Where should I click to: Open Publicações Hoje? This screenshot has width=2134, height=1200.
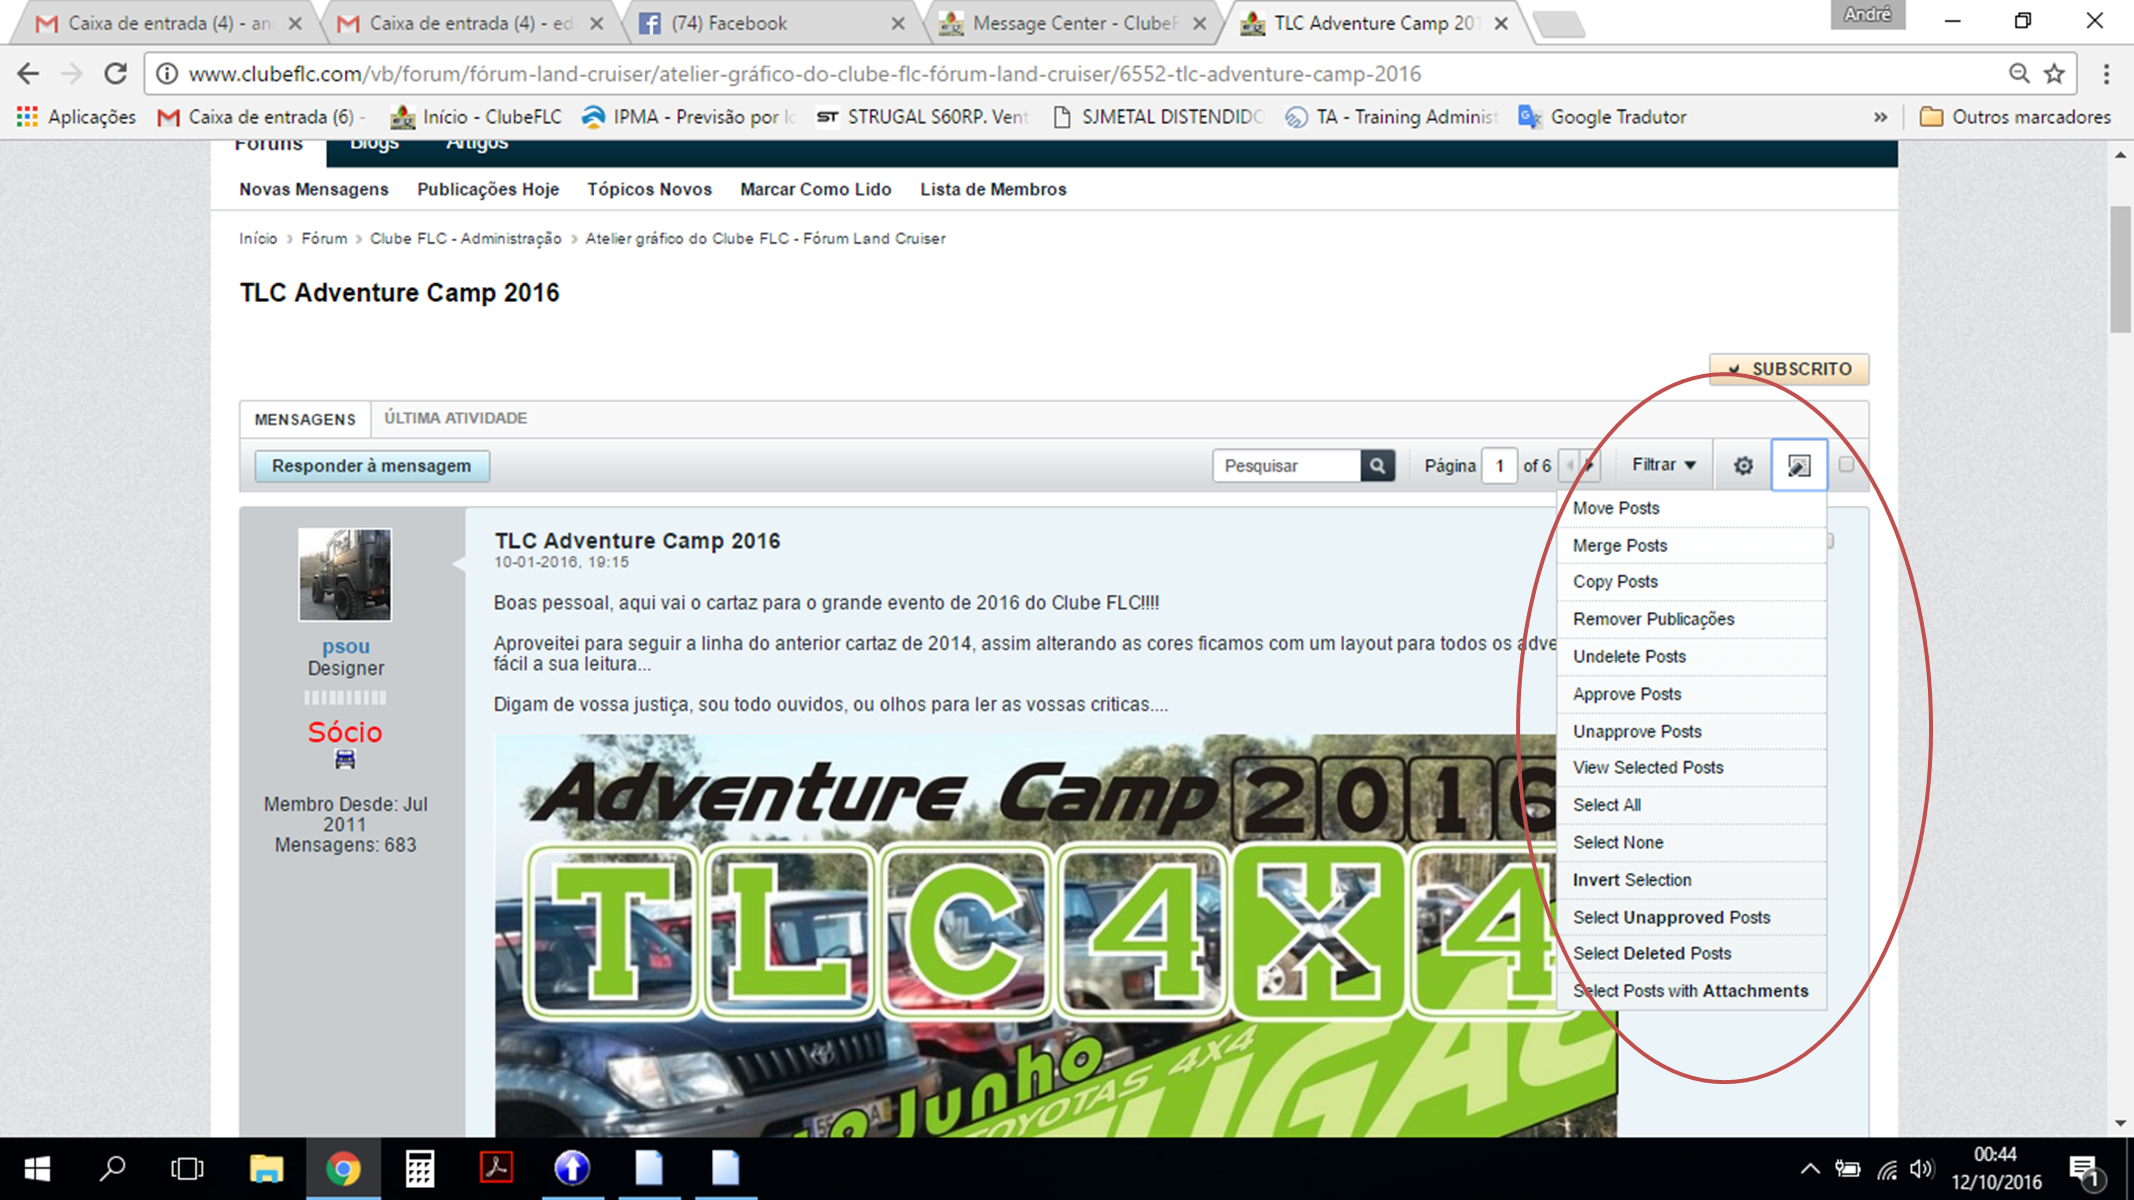(x=488, y=189)
